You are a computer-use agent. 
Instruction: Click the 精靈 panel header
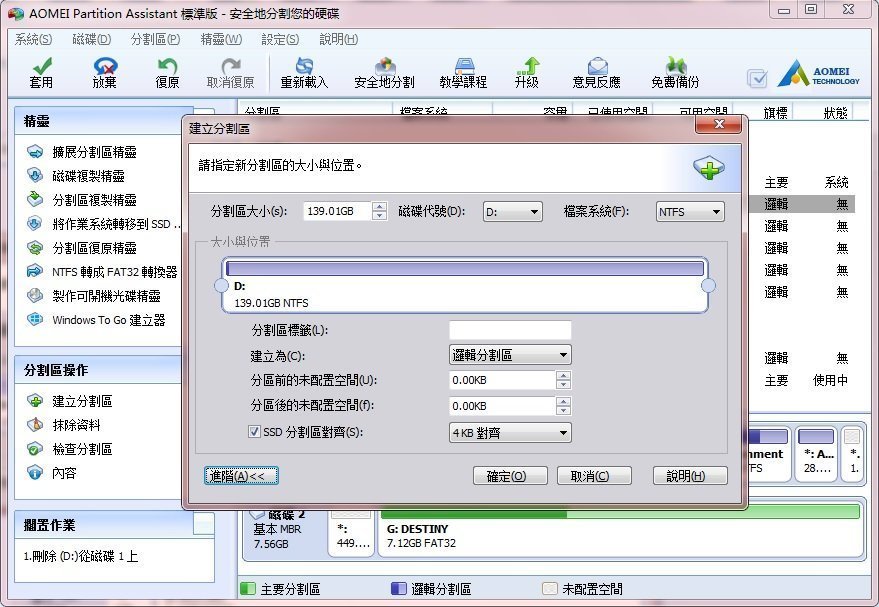[104, 121]
